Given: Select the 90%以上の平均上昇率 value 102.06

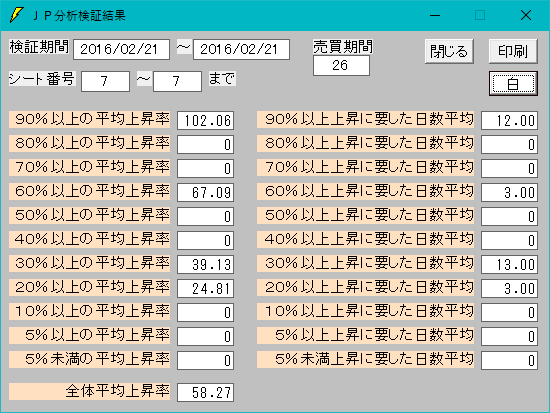Looking at the screenshot, I should click(206, 121).
